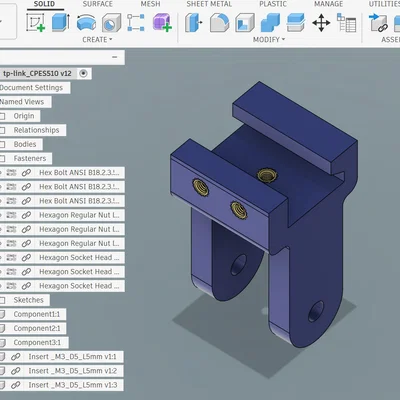Click link icon of Insert _M3_D5_L5mm v1:2
The width and height of the screenshot is (400, 400).
(15, 371)
